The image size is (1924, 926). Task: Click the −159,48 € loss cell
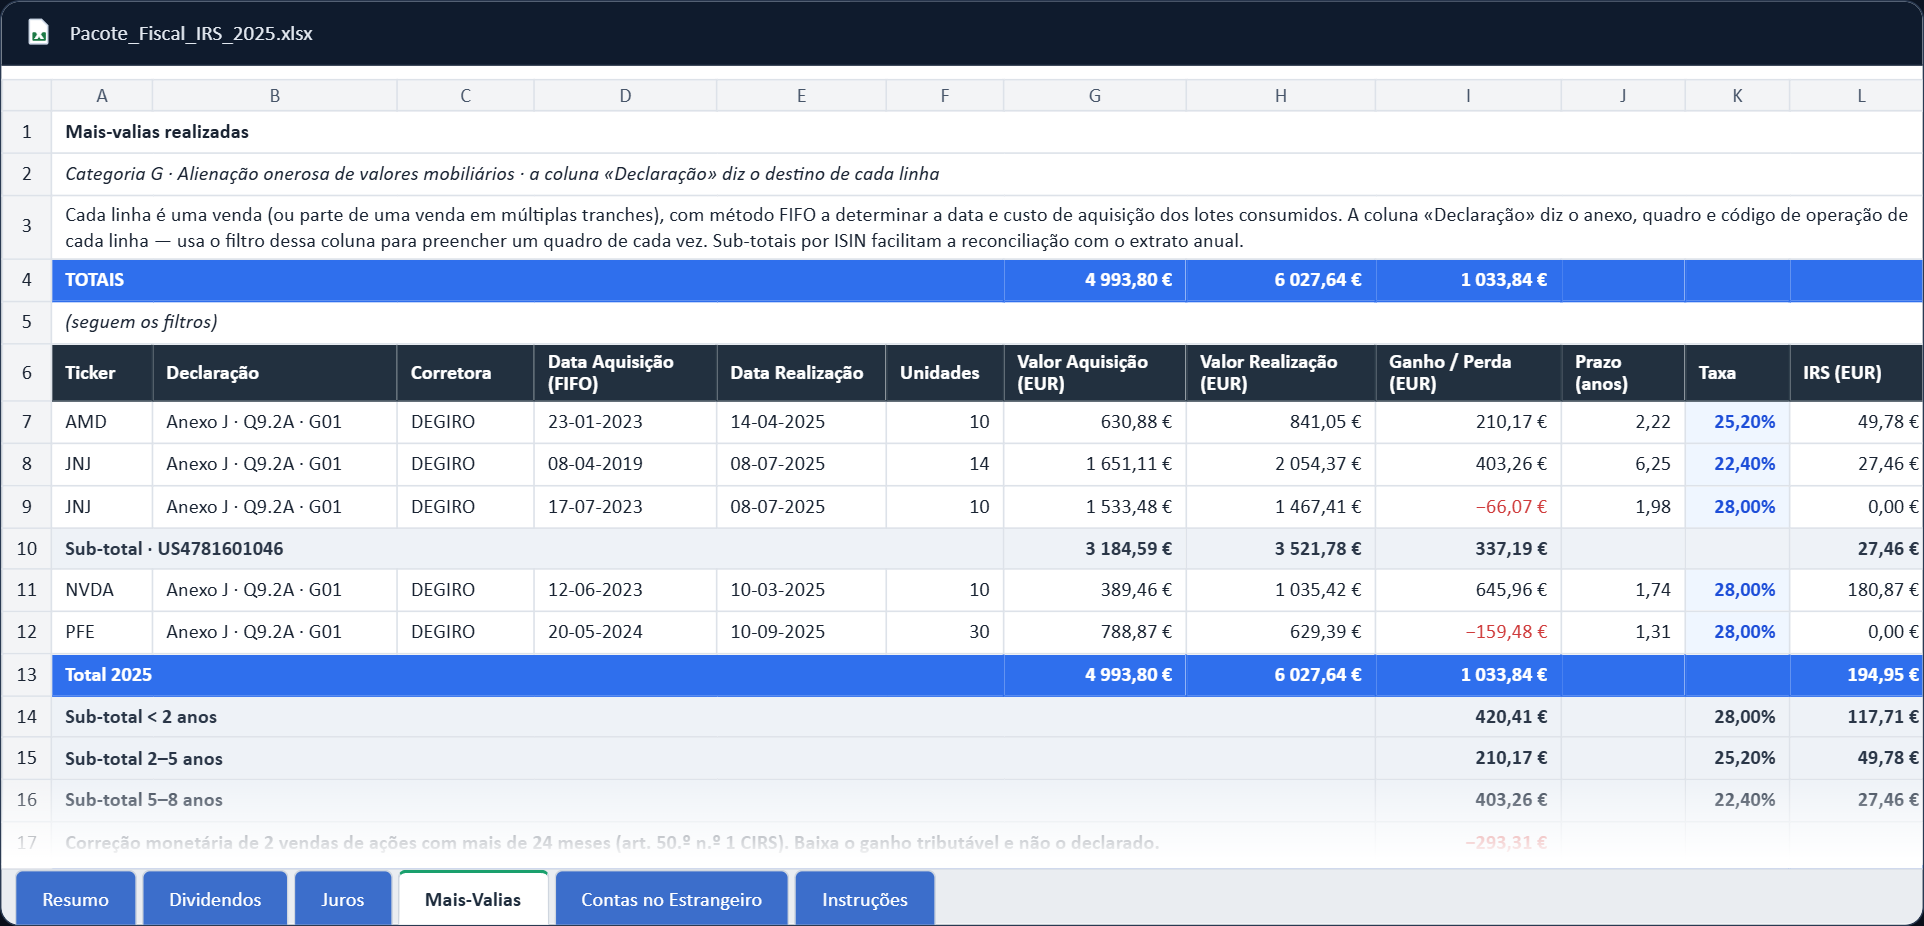(1468, 632)
